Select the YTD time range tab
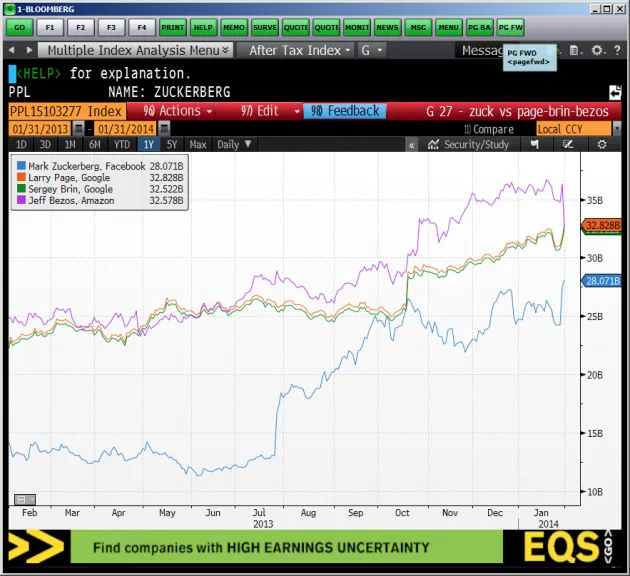 click(x=122, y=145)
